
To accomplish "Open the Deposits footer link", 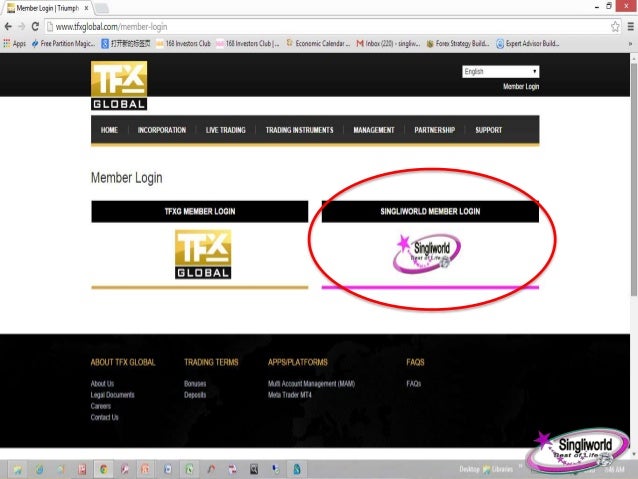I will (195, 395).
